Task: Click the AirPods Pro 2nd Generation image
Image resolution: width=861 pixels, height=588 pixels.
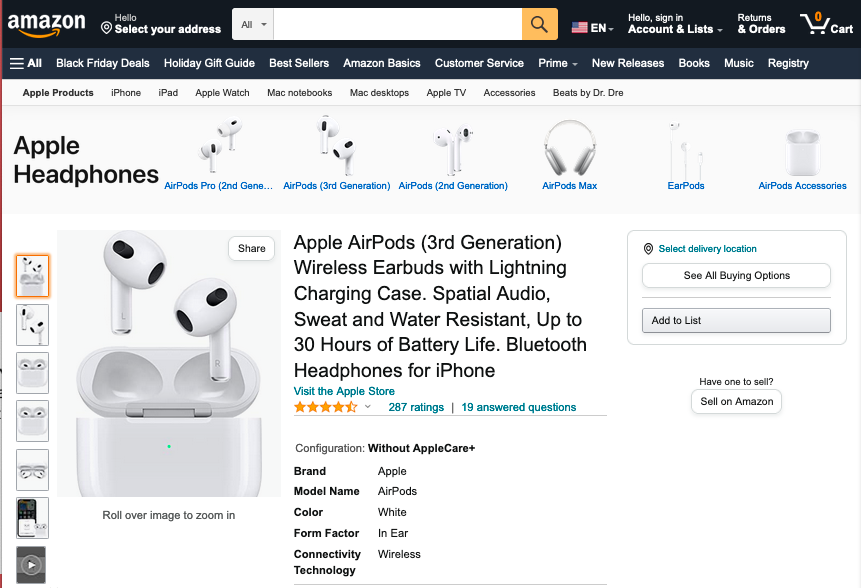Action: tap(220, 144)
